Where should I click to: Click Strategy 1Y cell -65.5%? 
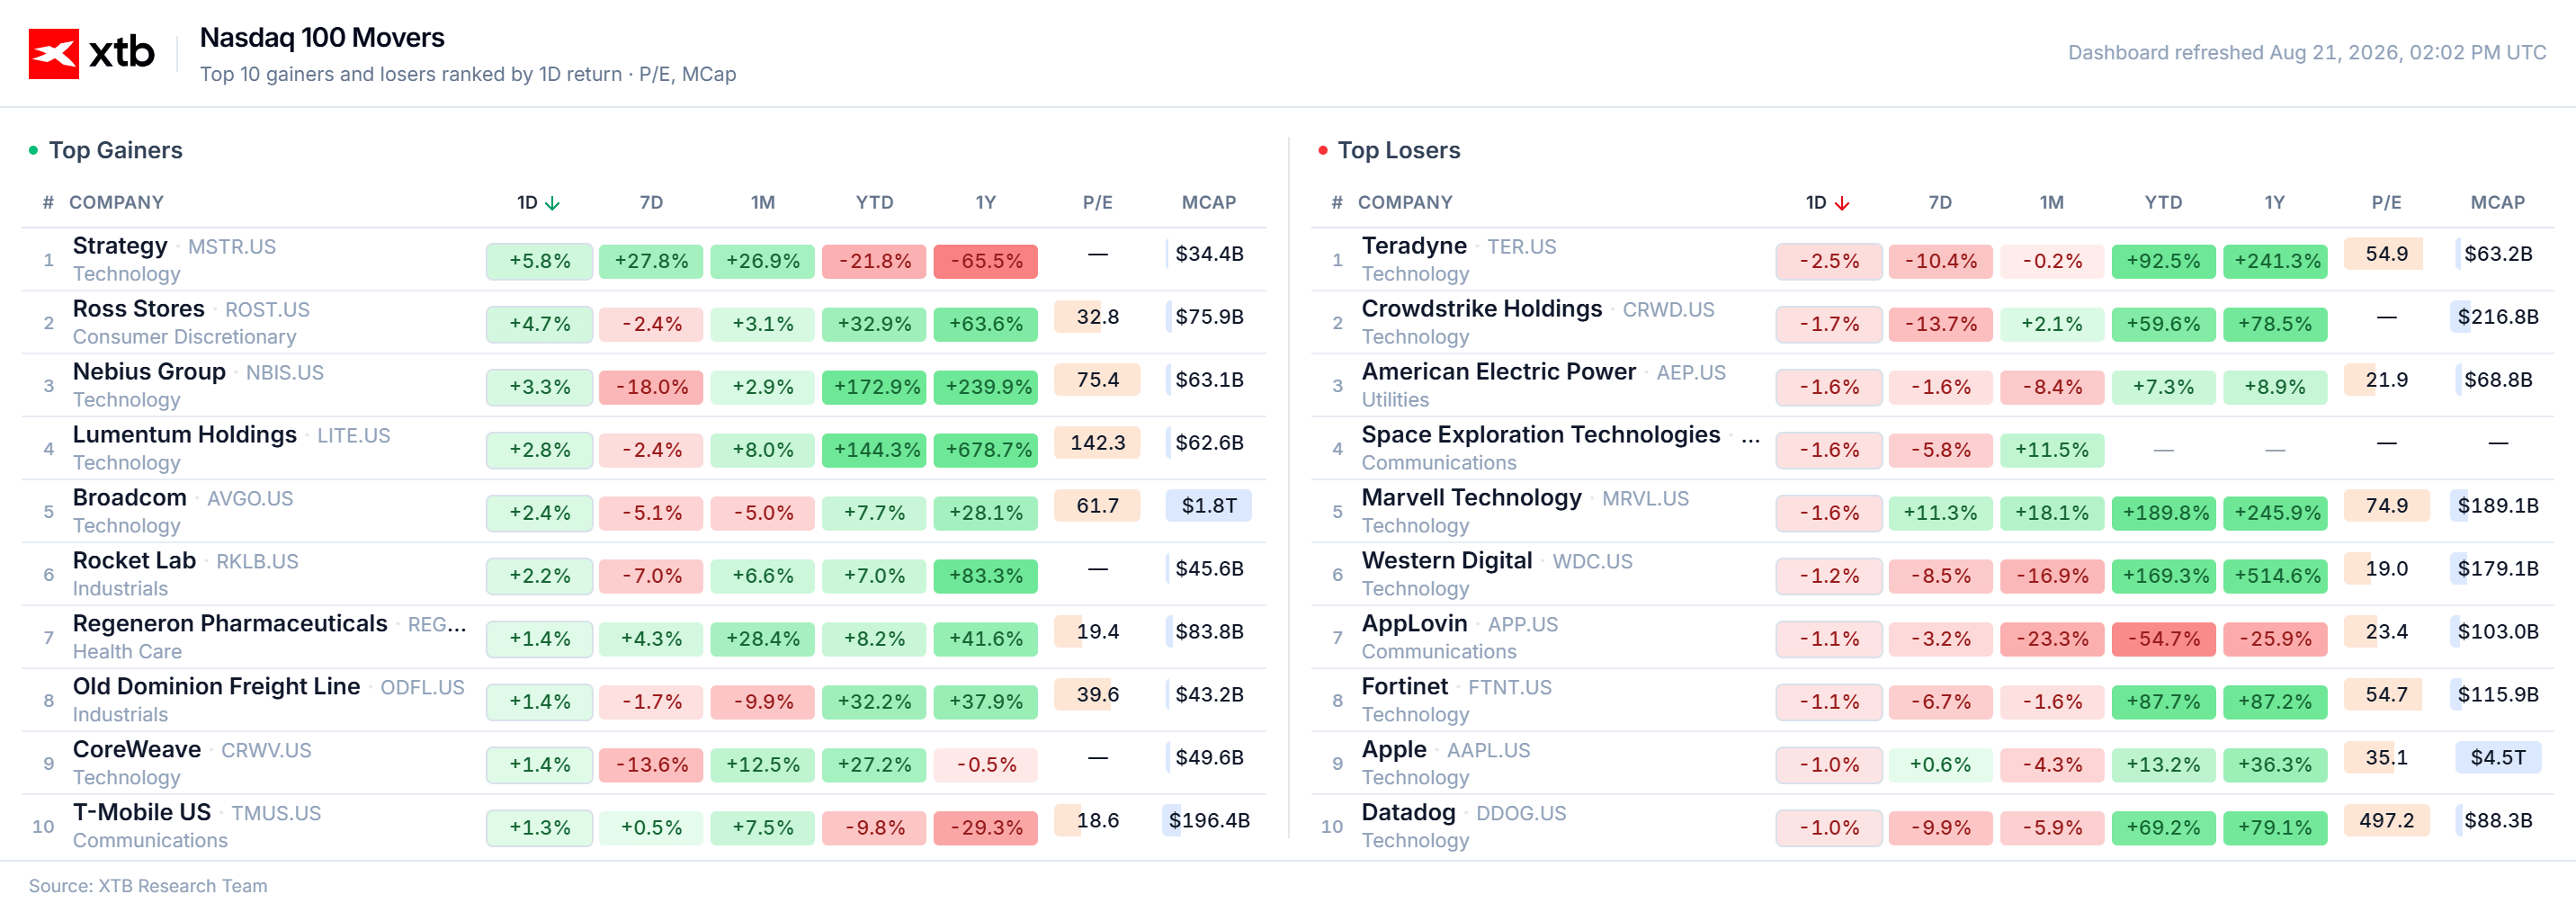(x=986, y=262)
